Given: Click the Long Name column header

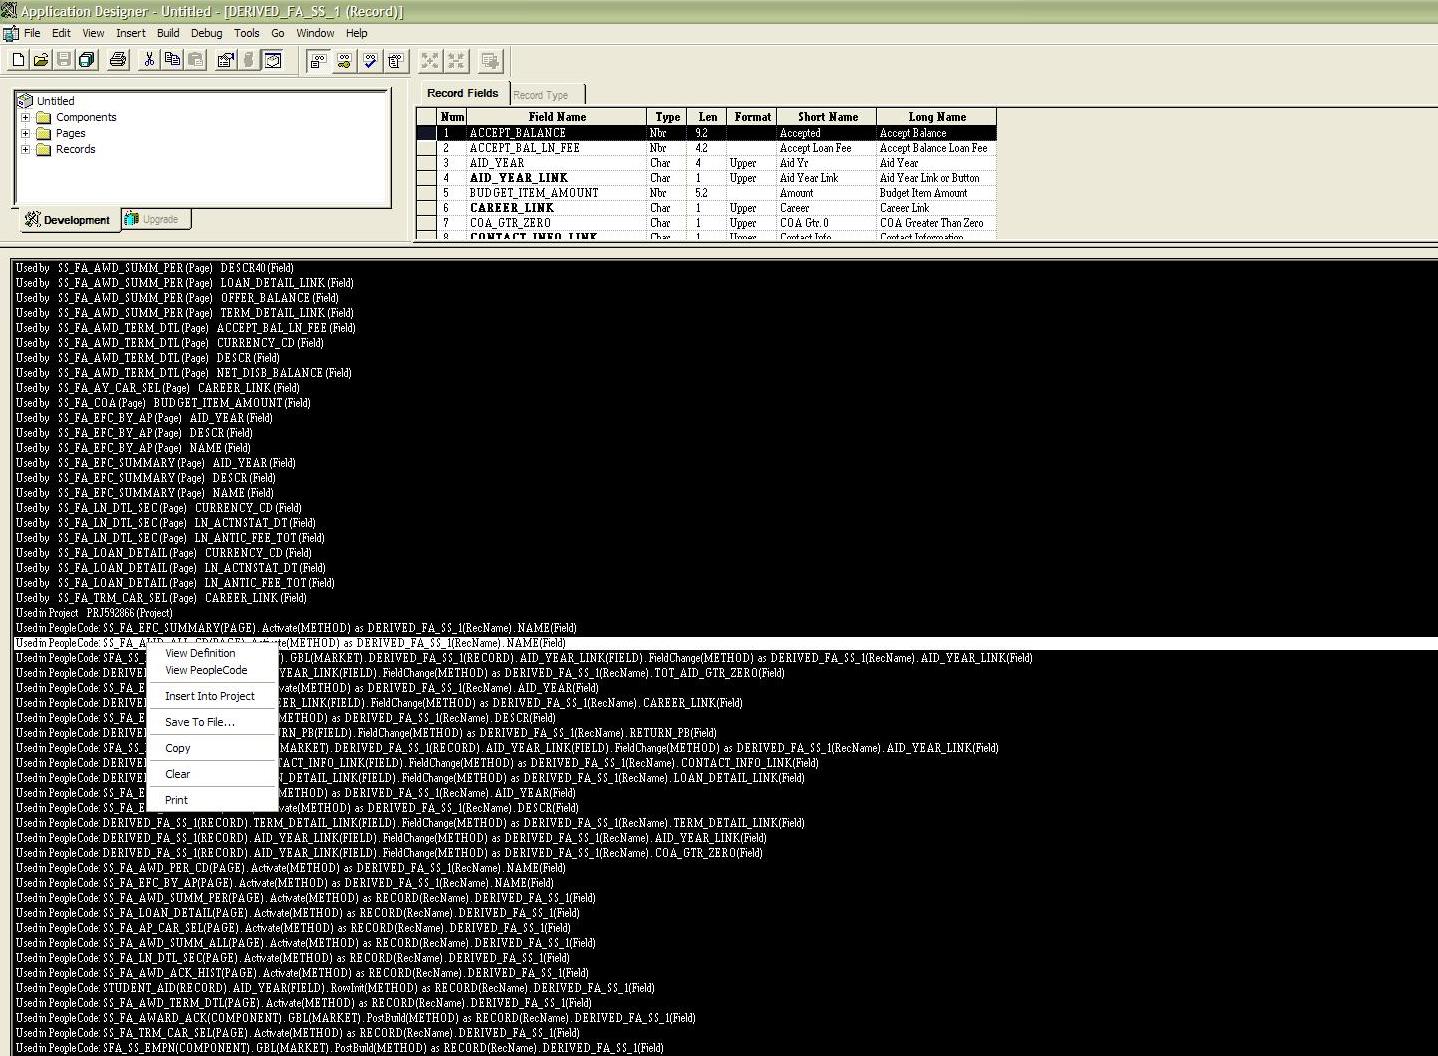Looking at the screenshot, I should point(937,117).
